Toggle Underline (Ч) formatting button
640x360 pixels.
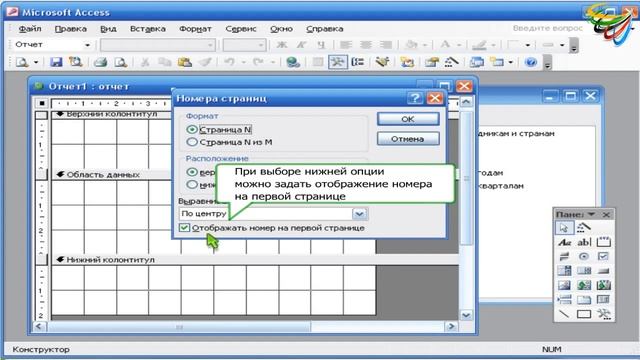coord(322,44)
